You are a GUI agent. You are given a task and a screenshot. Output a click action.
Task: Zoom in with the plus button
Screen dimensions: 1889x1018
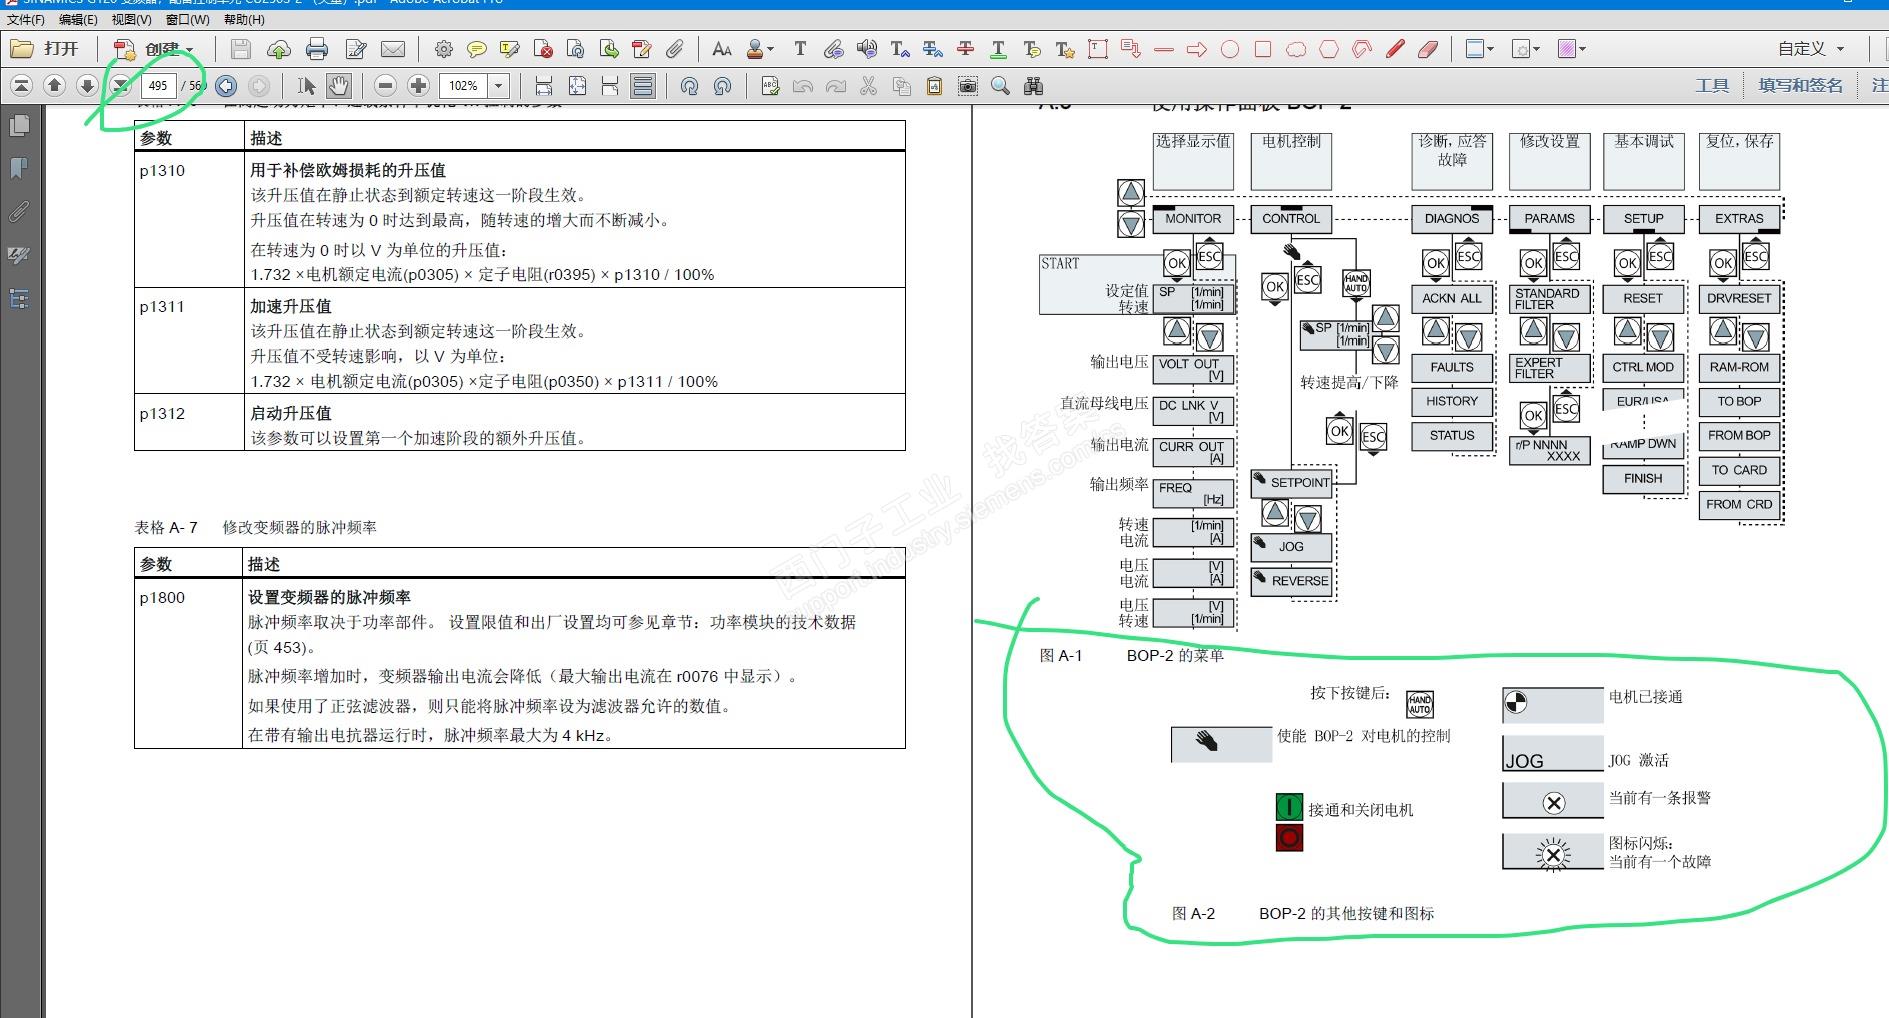click(x=419, y=86)
